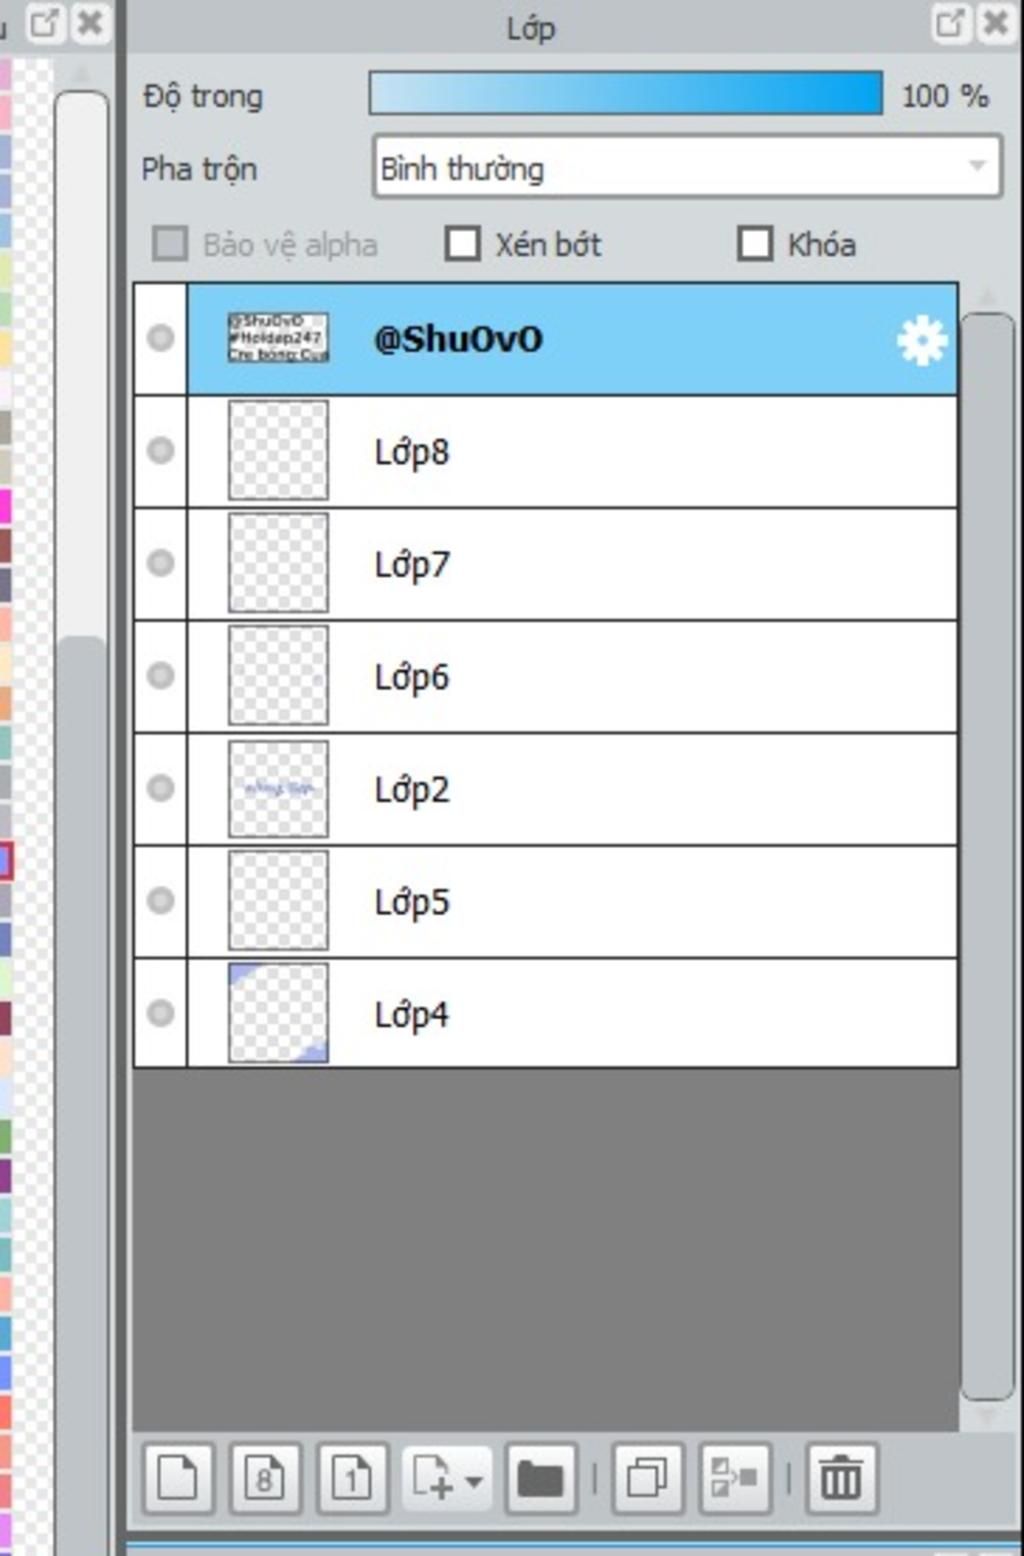Enable the Xén bớt checkbox

(x=462, y=243)
